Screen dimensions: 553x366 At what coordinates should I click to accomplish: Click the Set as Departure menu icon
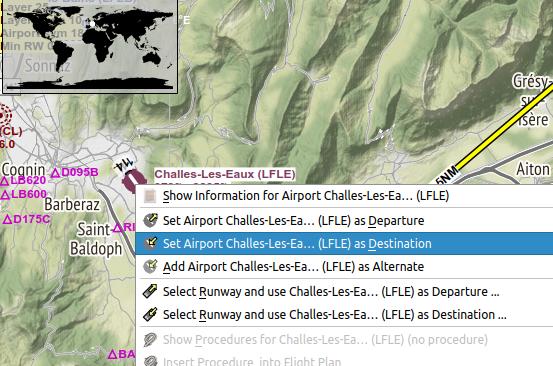[x=150, y=220]
